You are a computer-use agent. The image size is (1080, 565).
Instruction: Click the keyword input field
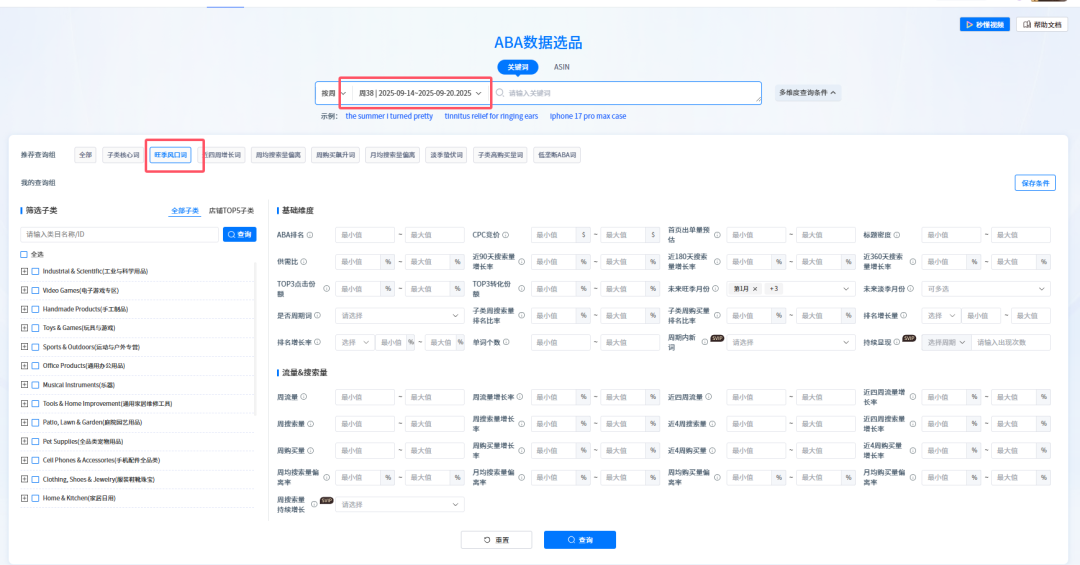pyautogui.click(x=627, y=93)
